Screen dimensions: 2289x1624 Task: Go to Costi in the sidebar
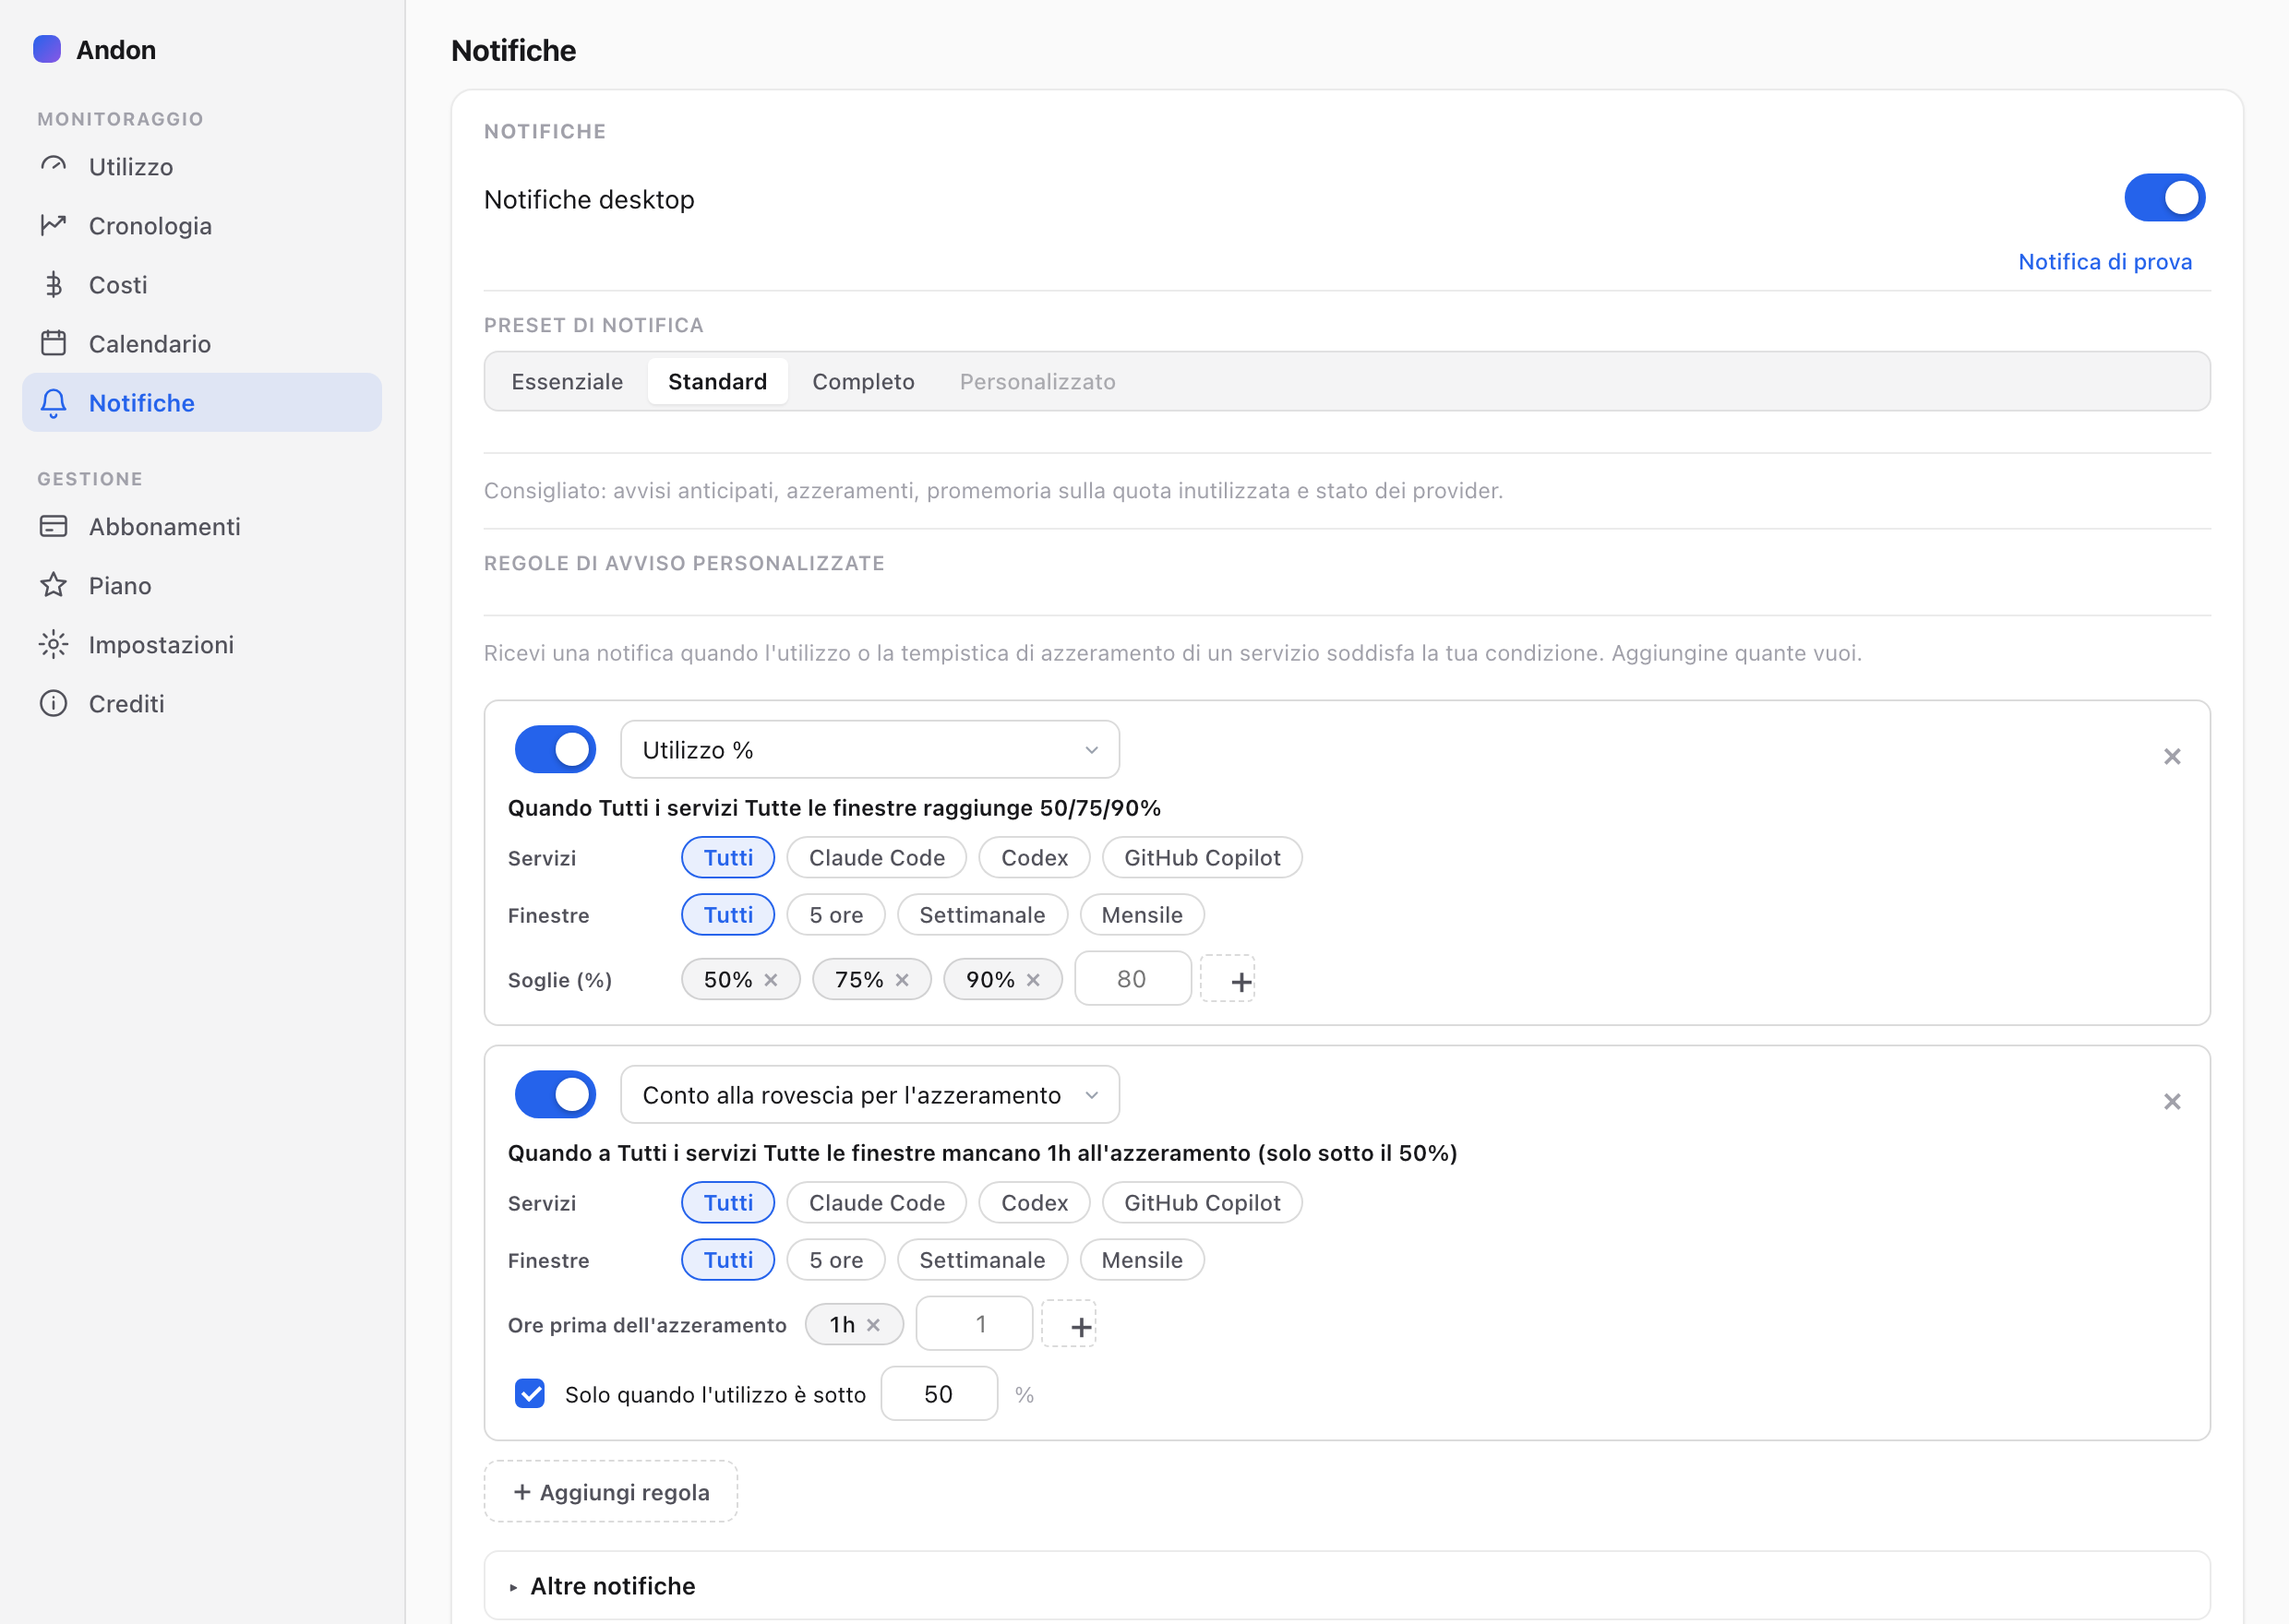tap(202, 285)
